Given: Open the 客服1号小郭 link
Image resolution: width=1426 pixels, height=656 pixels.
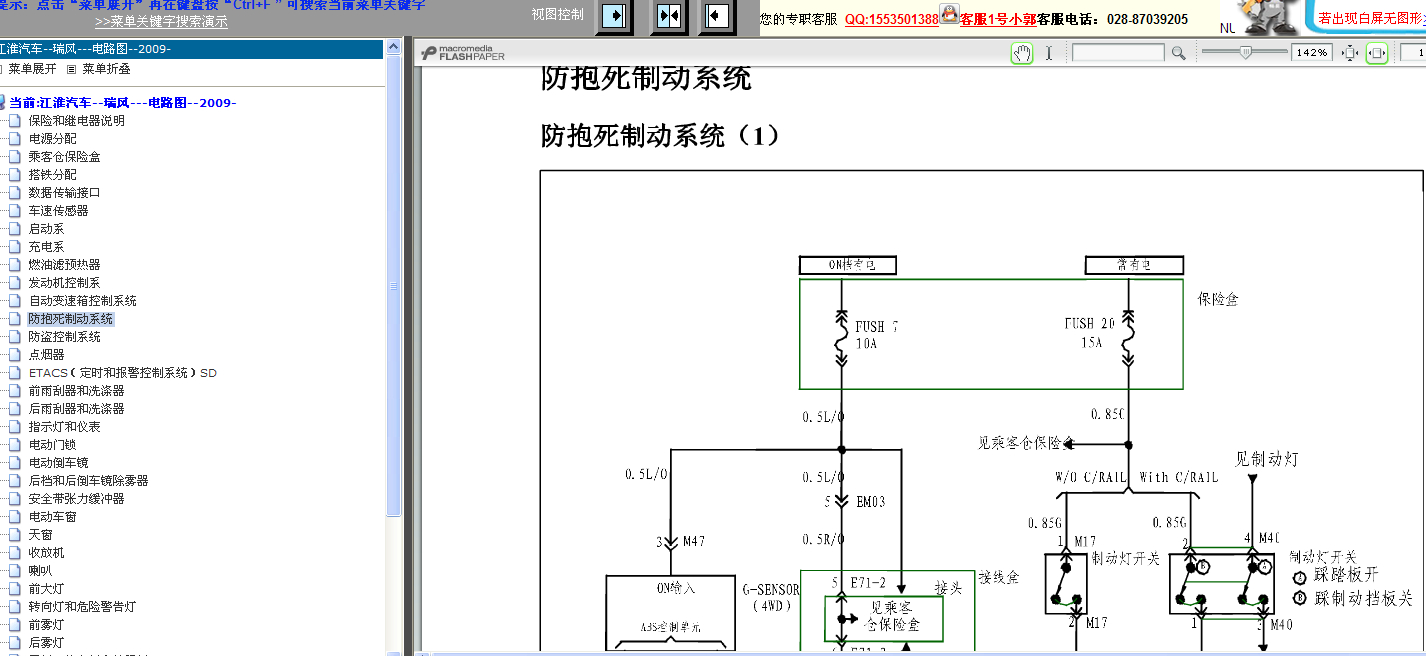Looking at the screenshot, I should tap(997, 19).
